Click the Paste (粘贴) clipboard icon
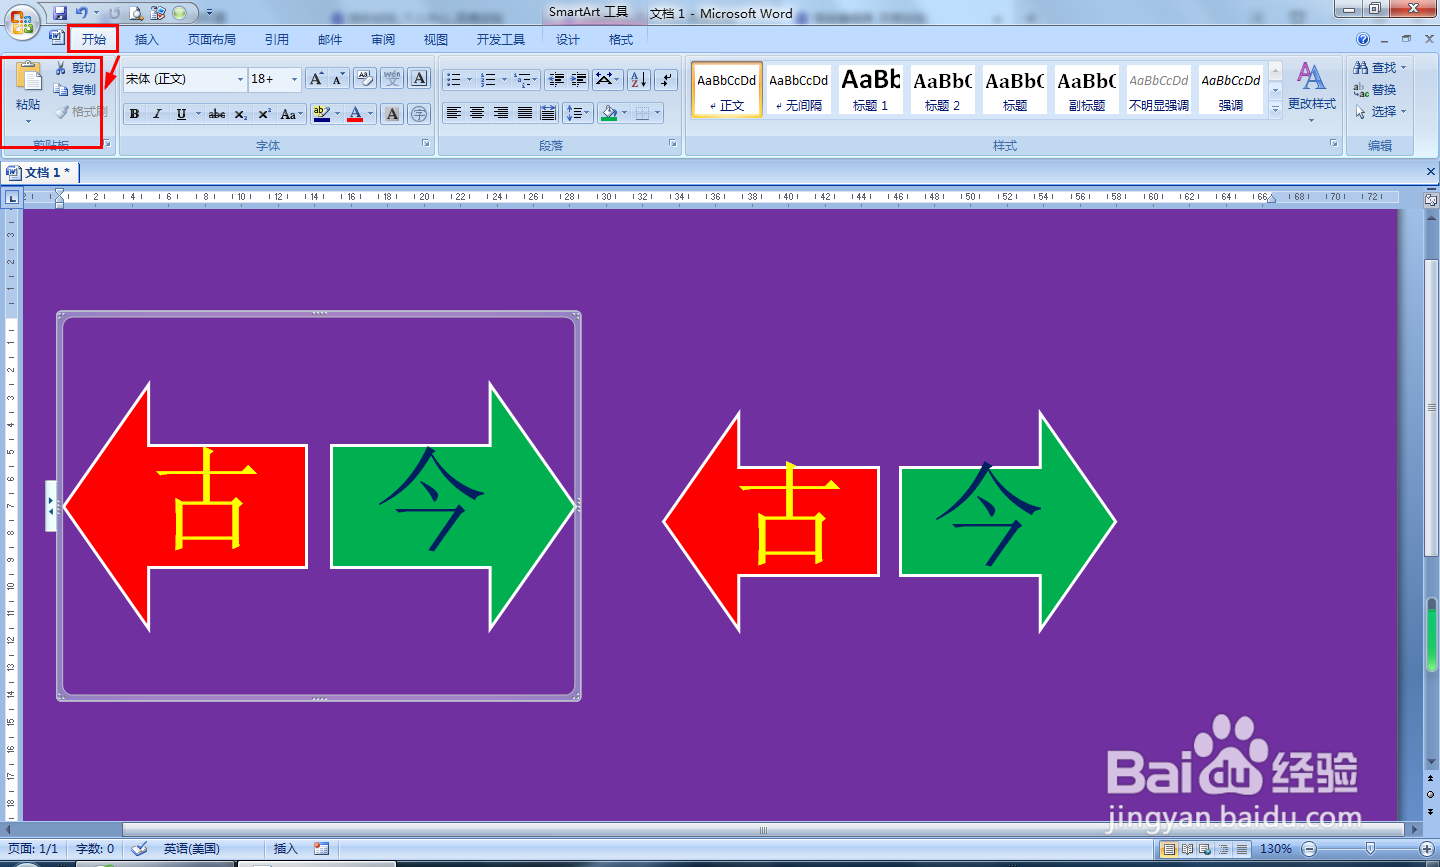Image resolution: width=1440 pixels, height=867 pixels. (28, 78)
